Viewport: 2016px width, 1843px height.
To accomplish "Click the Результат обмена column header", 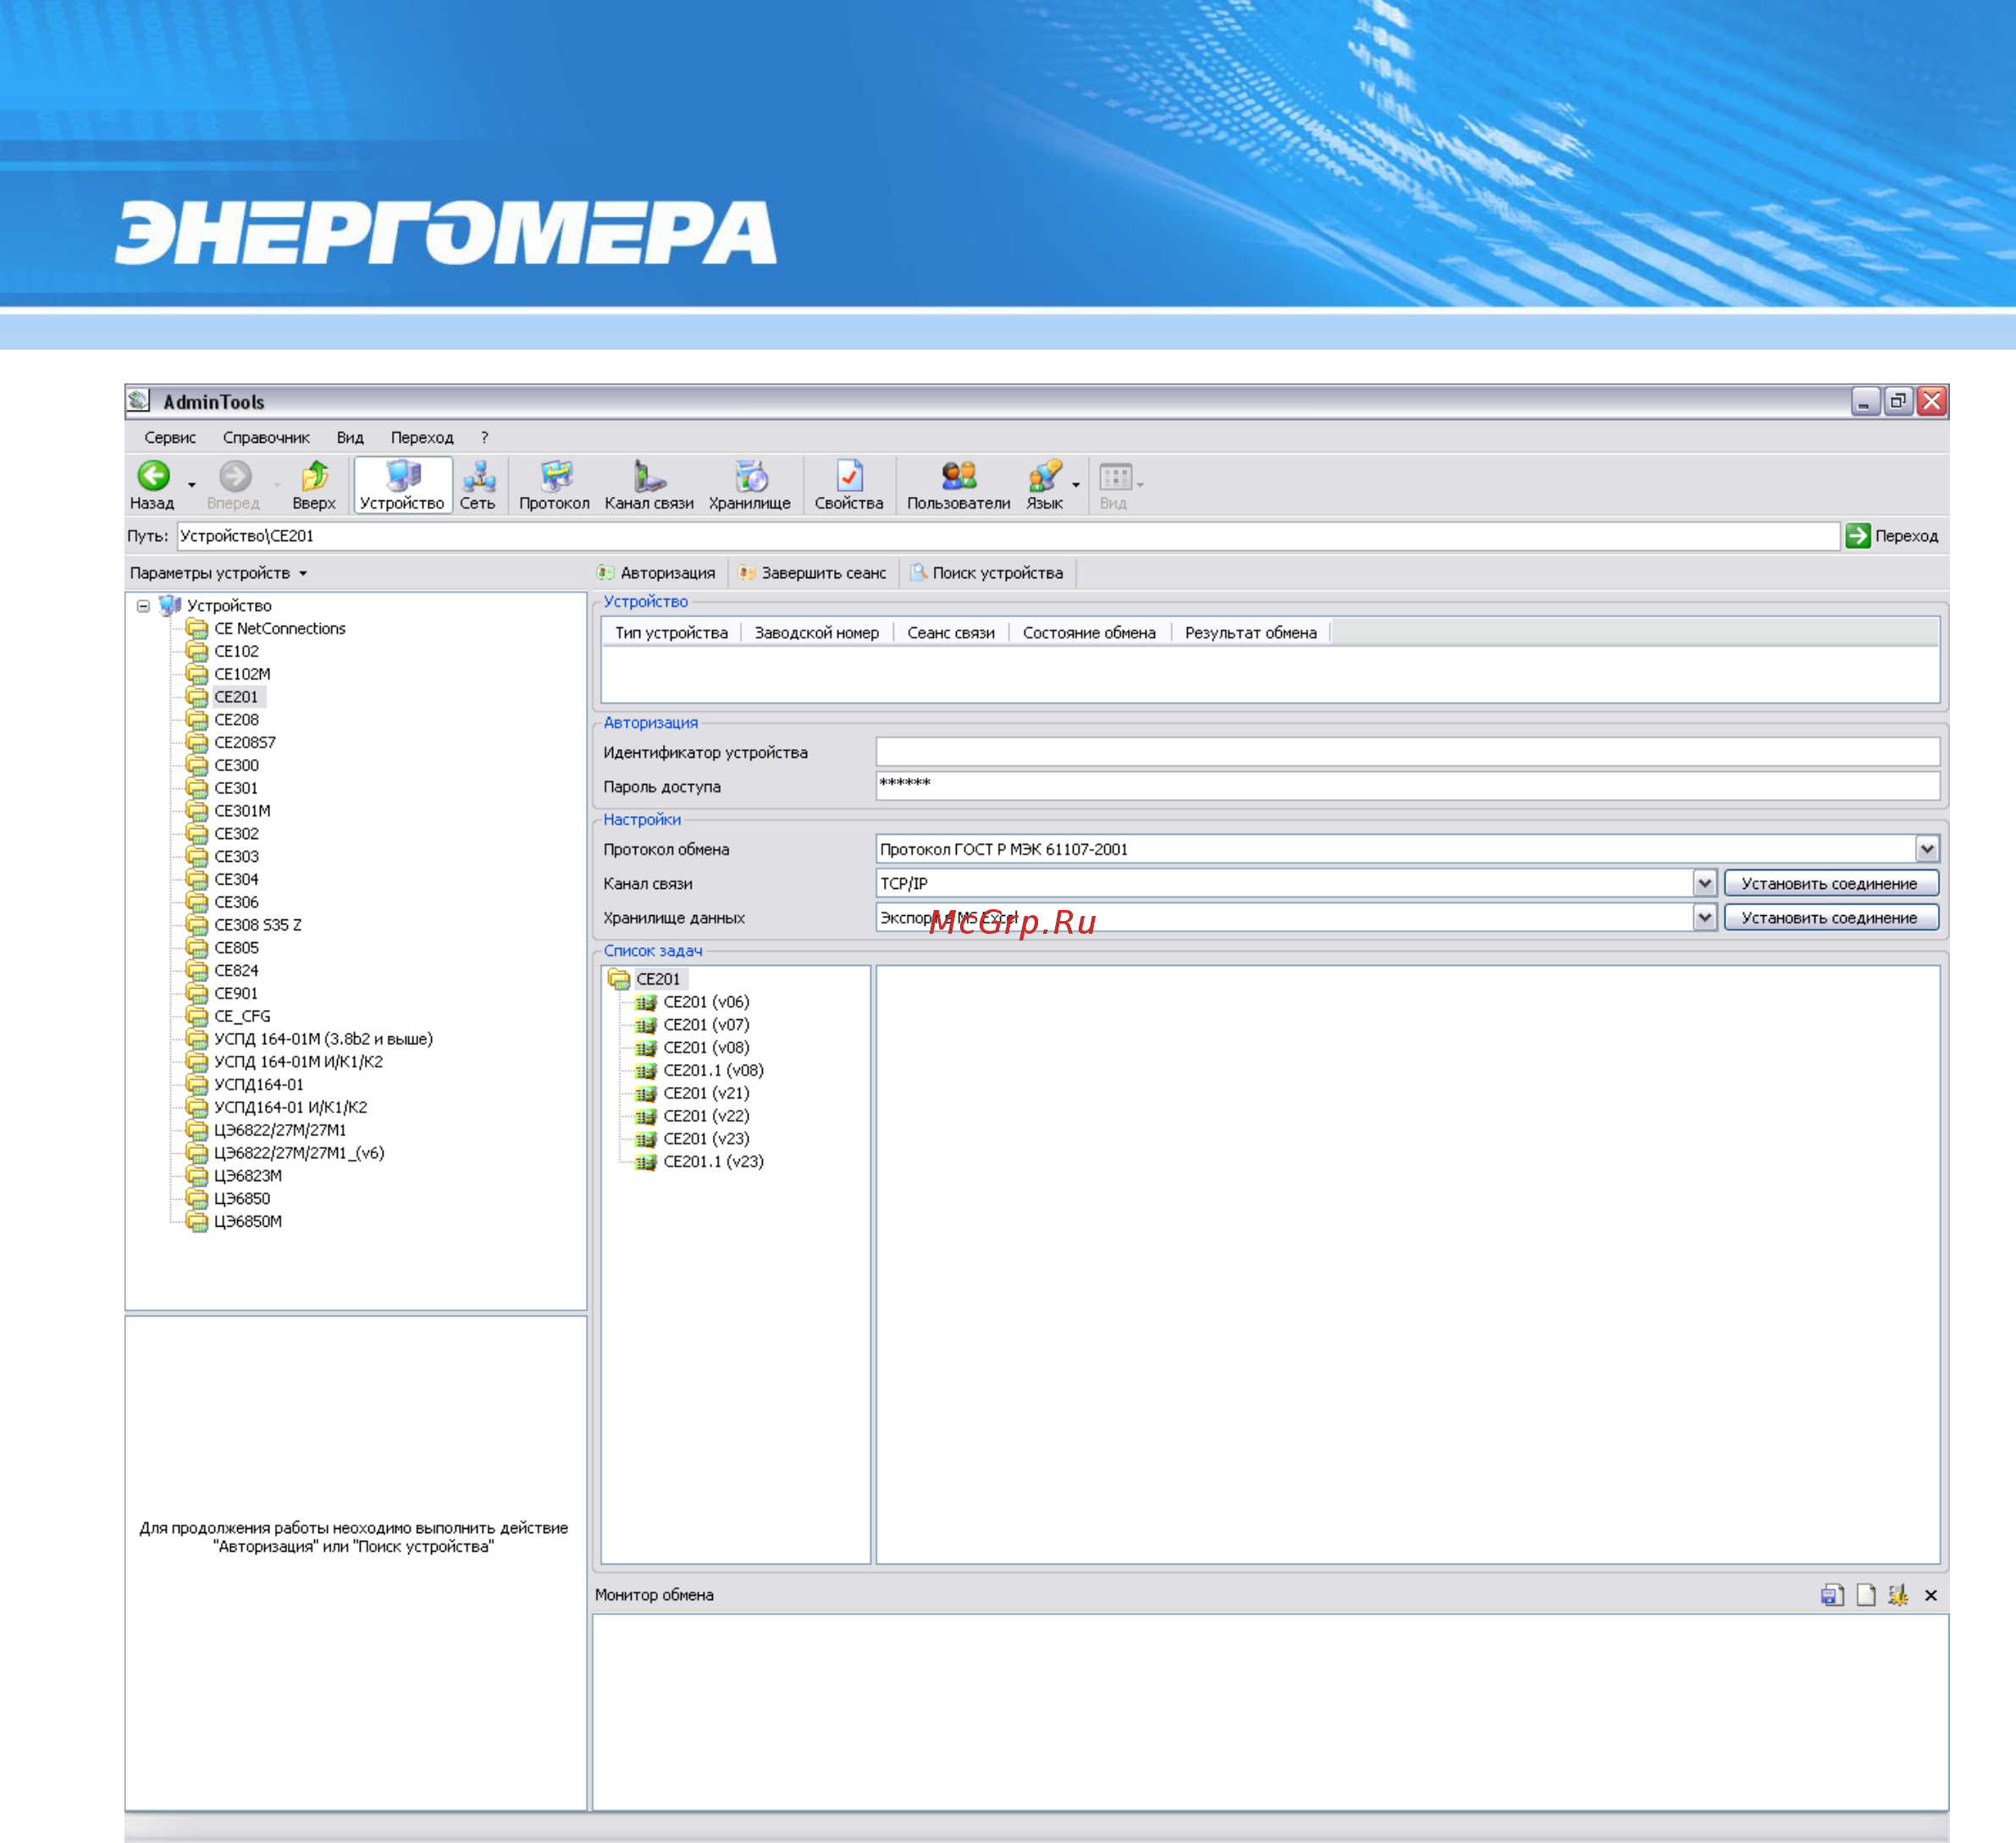I will (1251, 632).
